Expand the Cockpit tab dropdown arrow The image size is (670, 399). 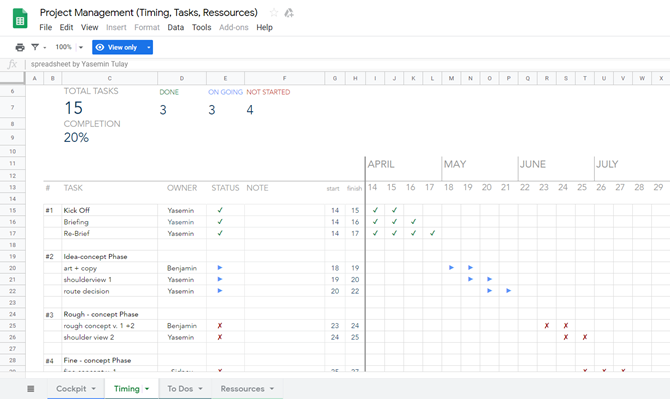(94, 389)
